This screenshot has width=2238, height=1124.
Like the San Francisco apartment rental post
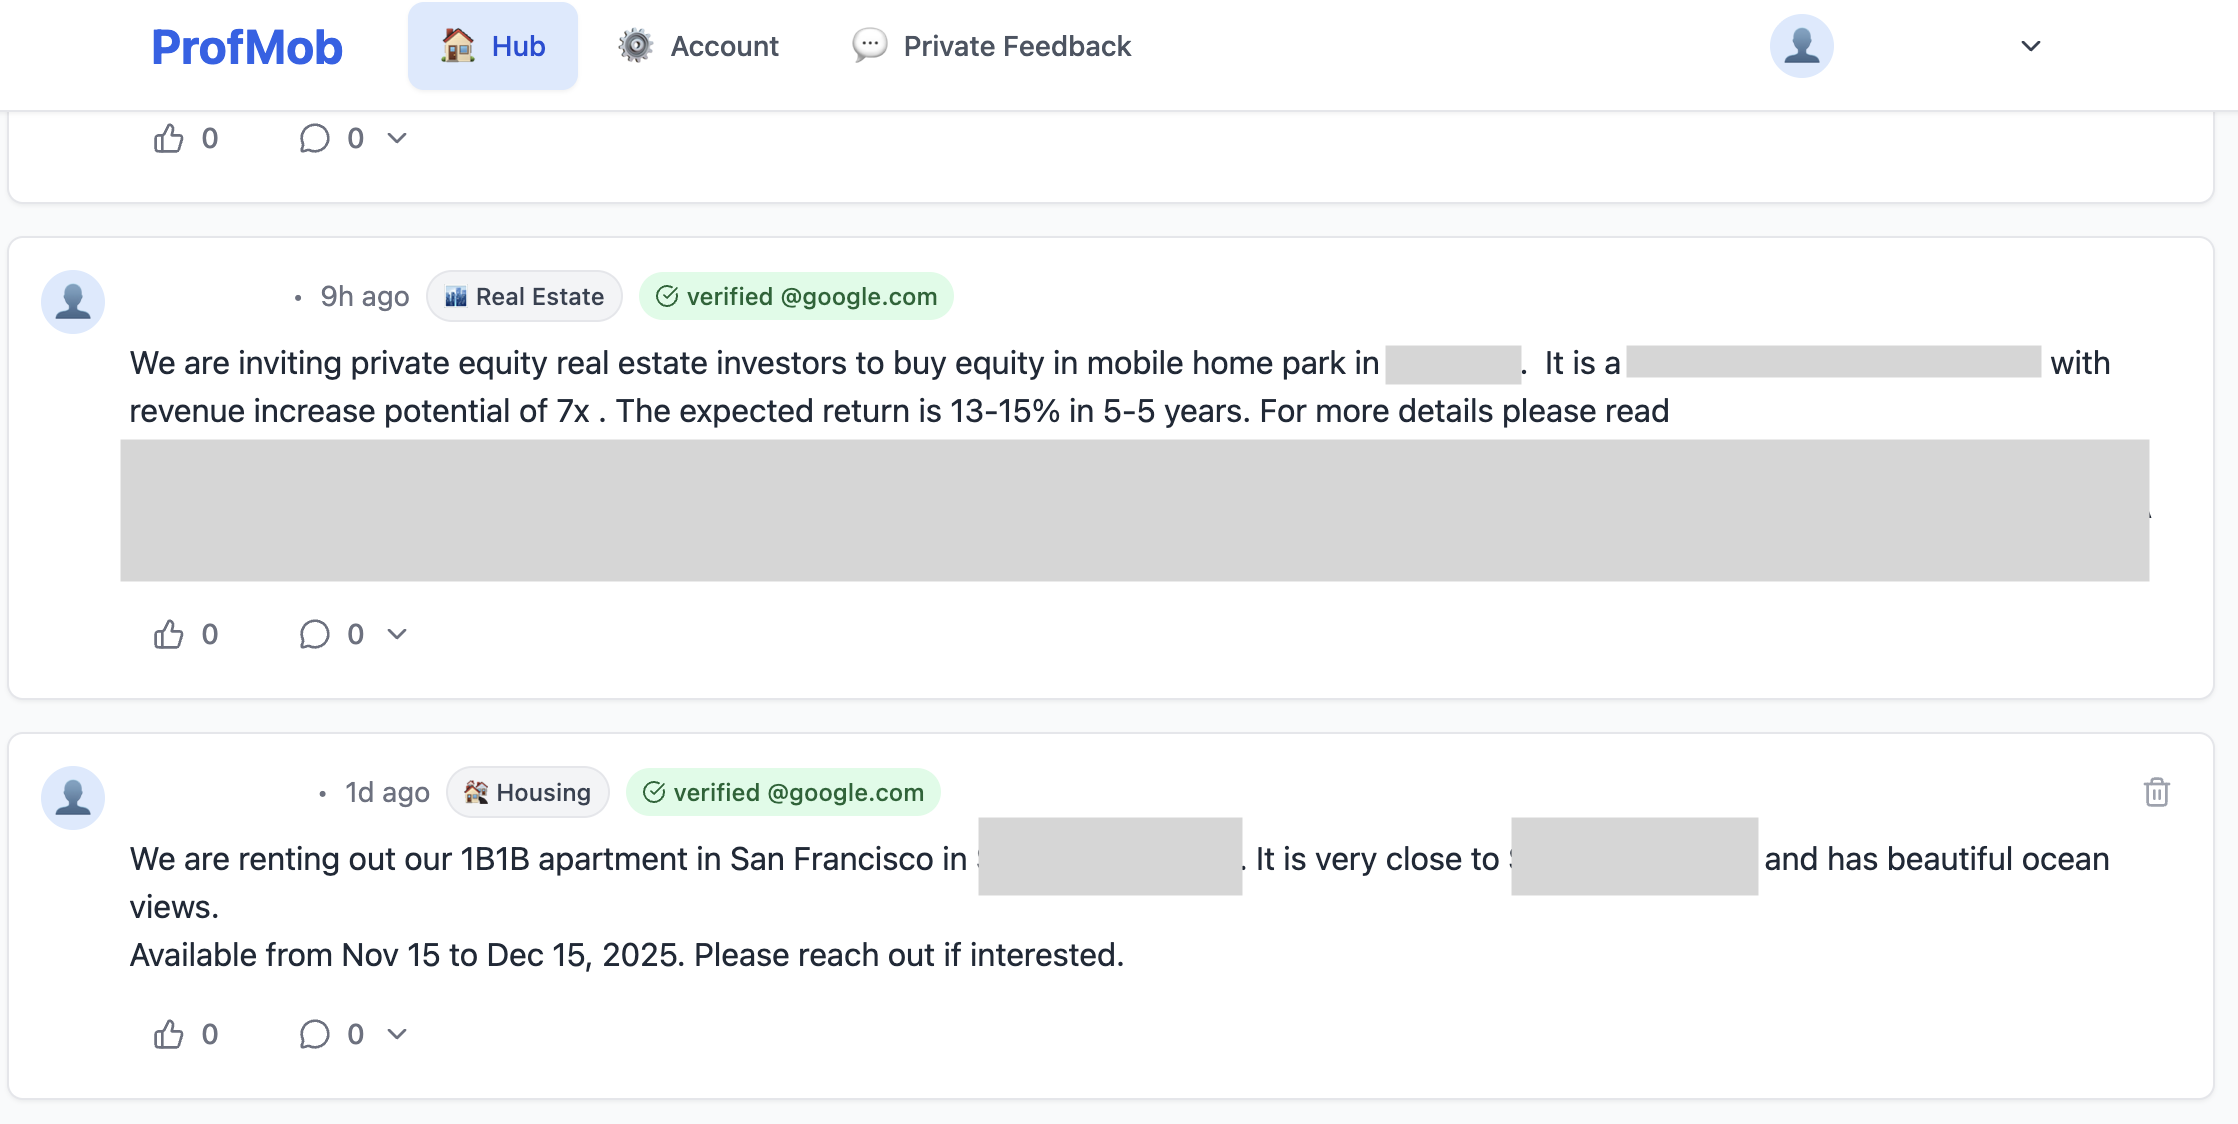[x=169, y=1034]
